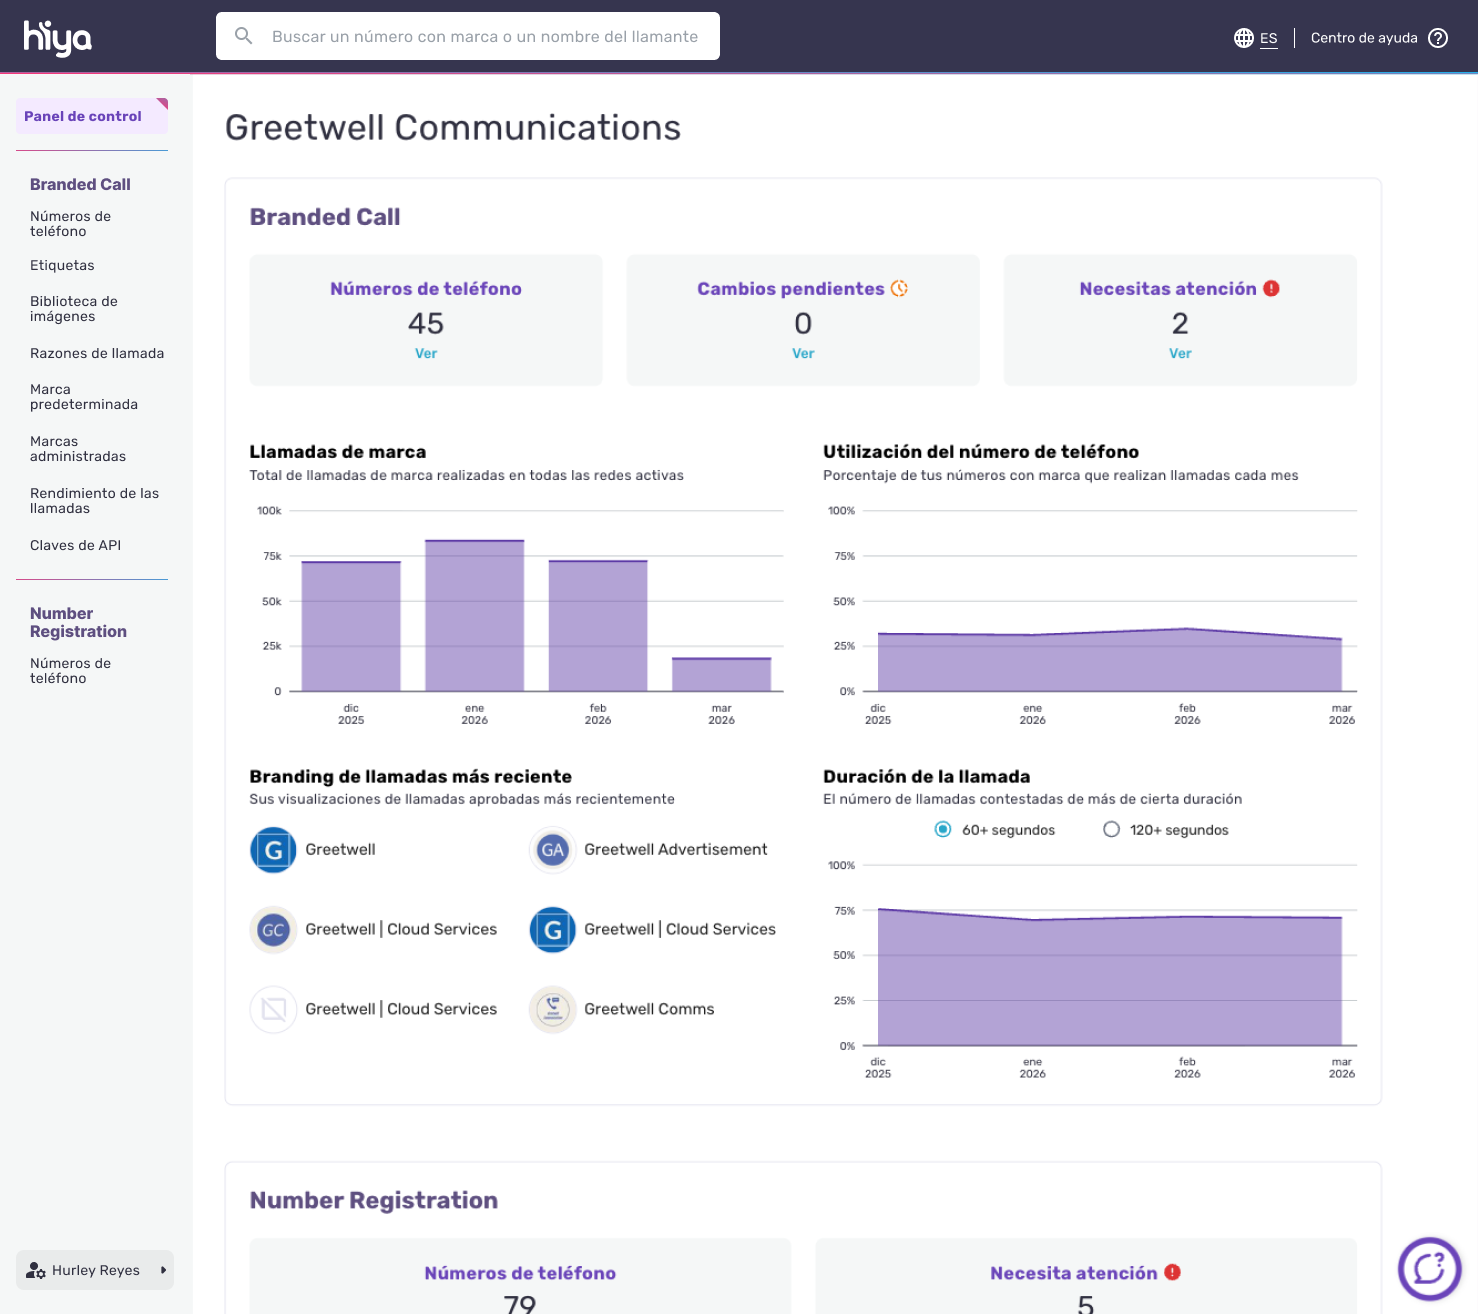
Task: Click the globe language icon
Action: [x=1243, y=38]
